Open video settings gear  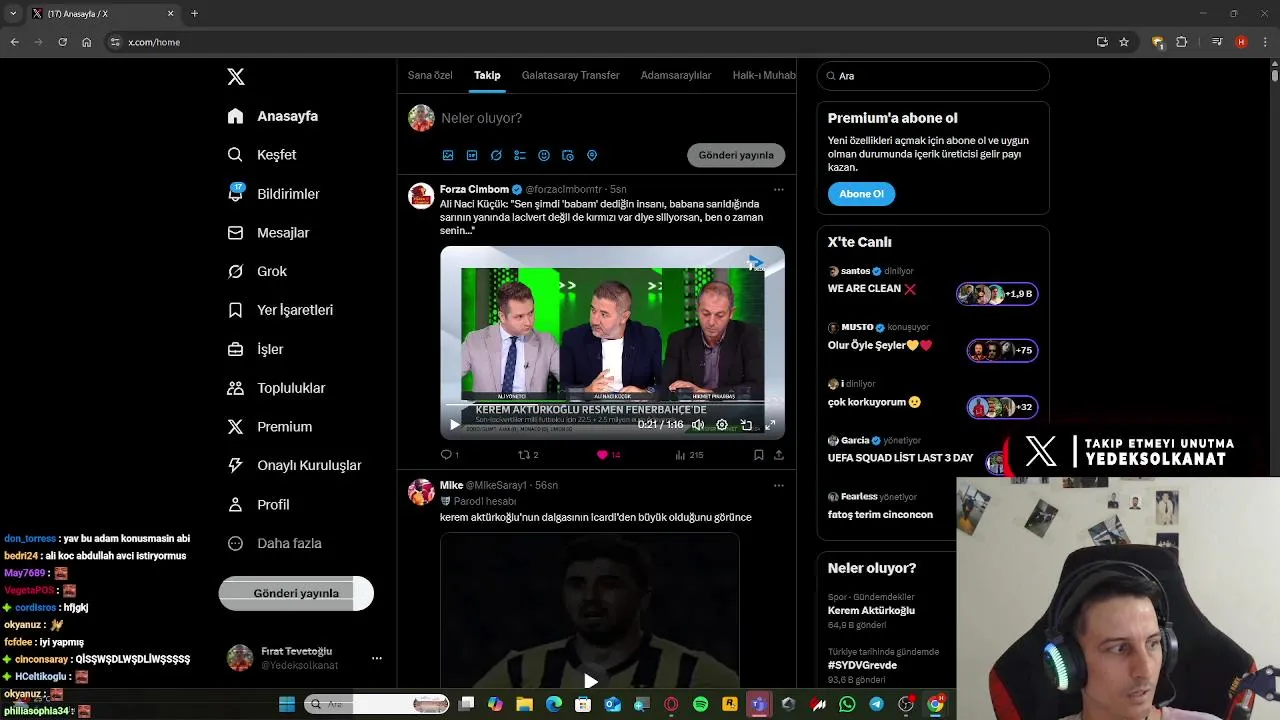[722, 425]
